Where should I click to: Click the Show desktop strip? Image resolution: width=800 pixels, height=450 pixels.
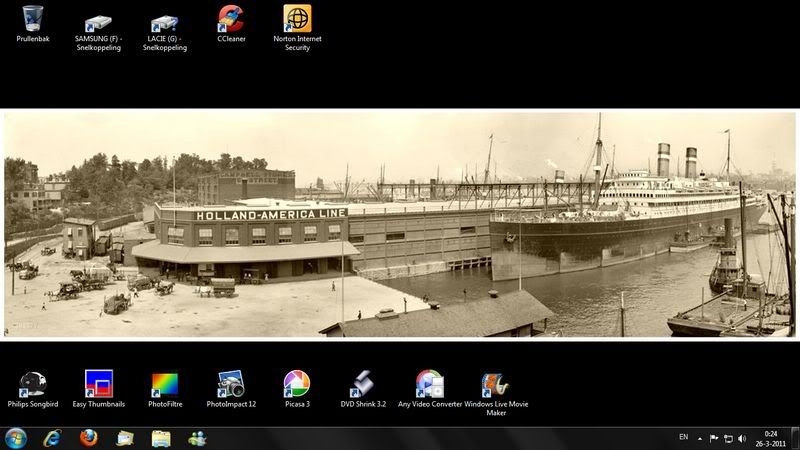795,439
